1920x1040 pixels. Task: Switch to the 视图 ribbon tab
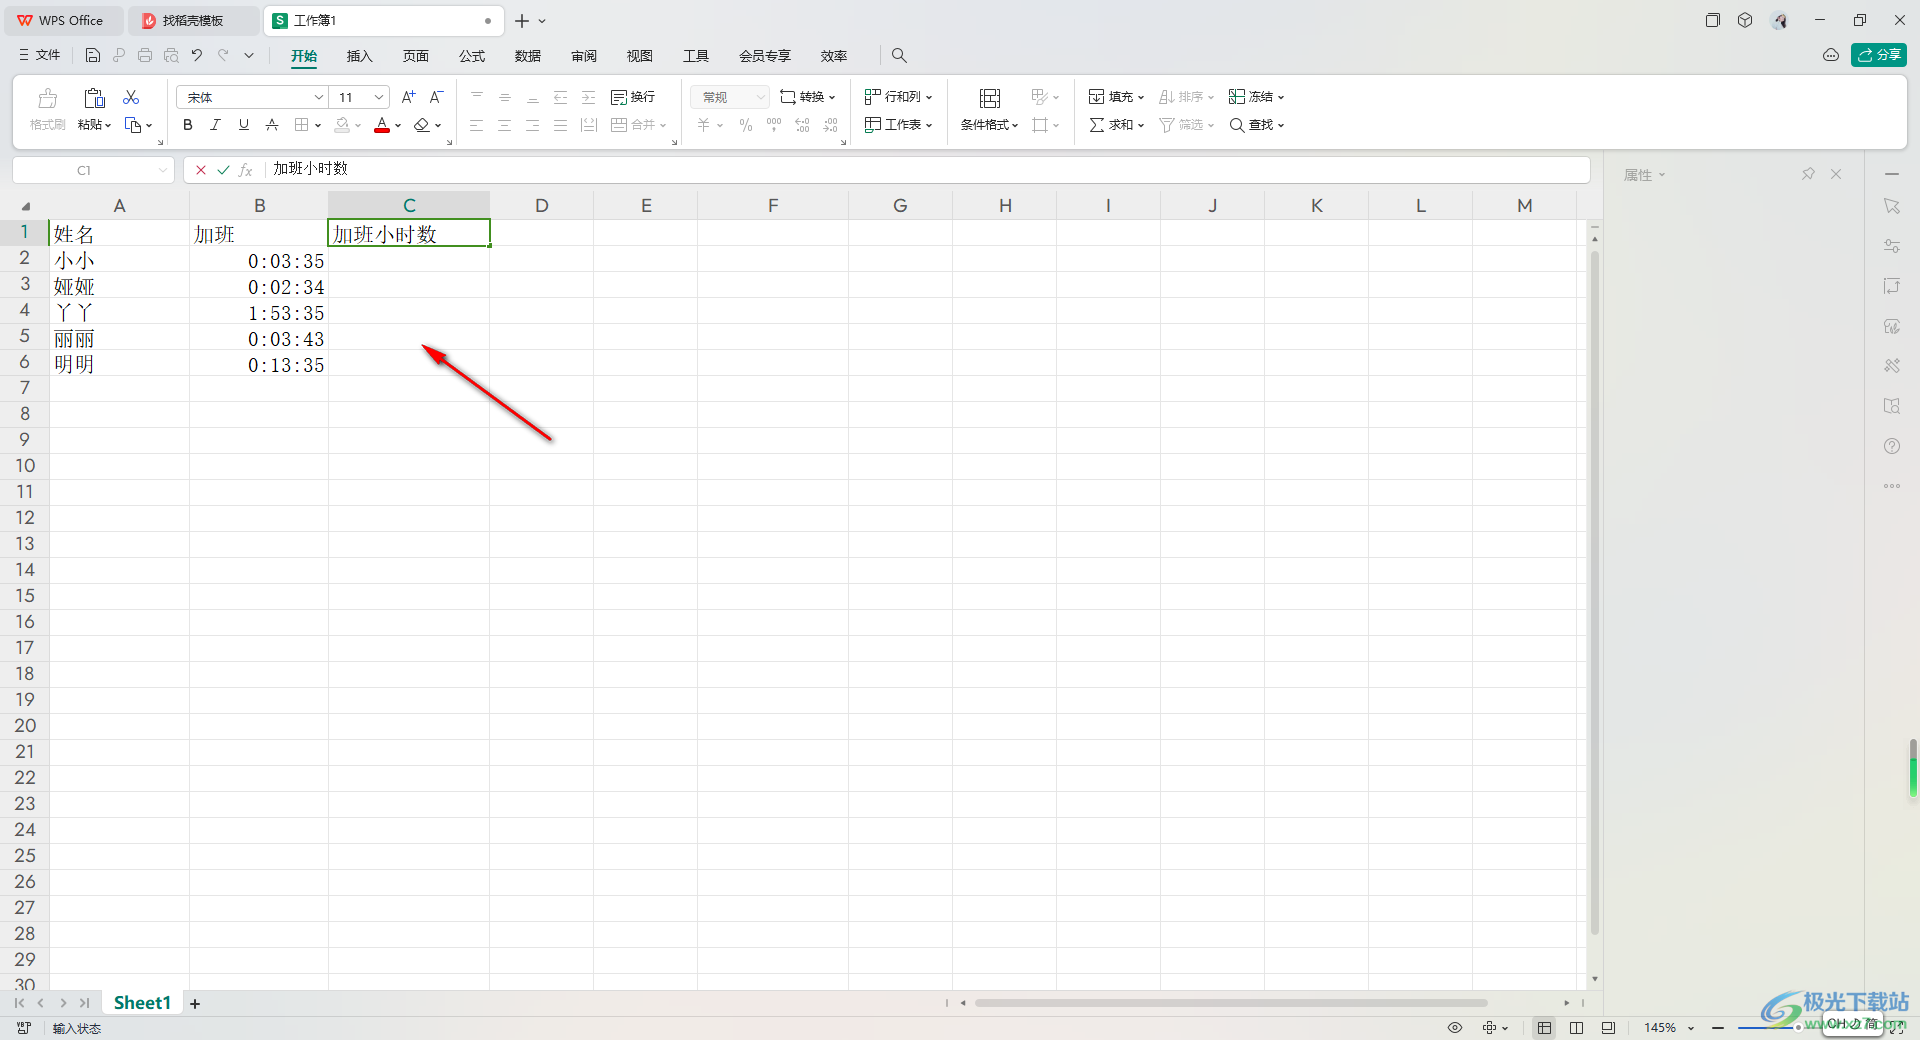[640, 56]
